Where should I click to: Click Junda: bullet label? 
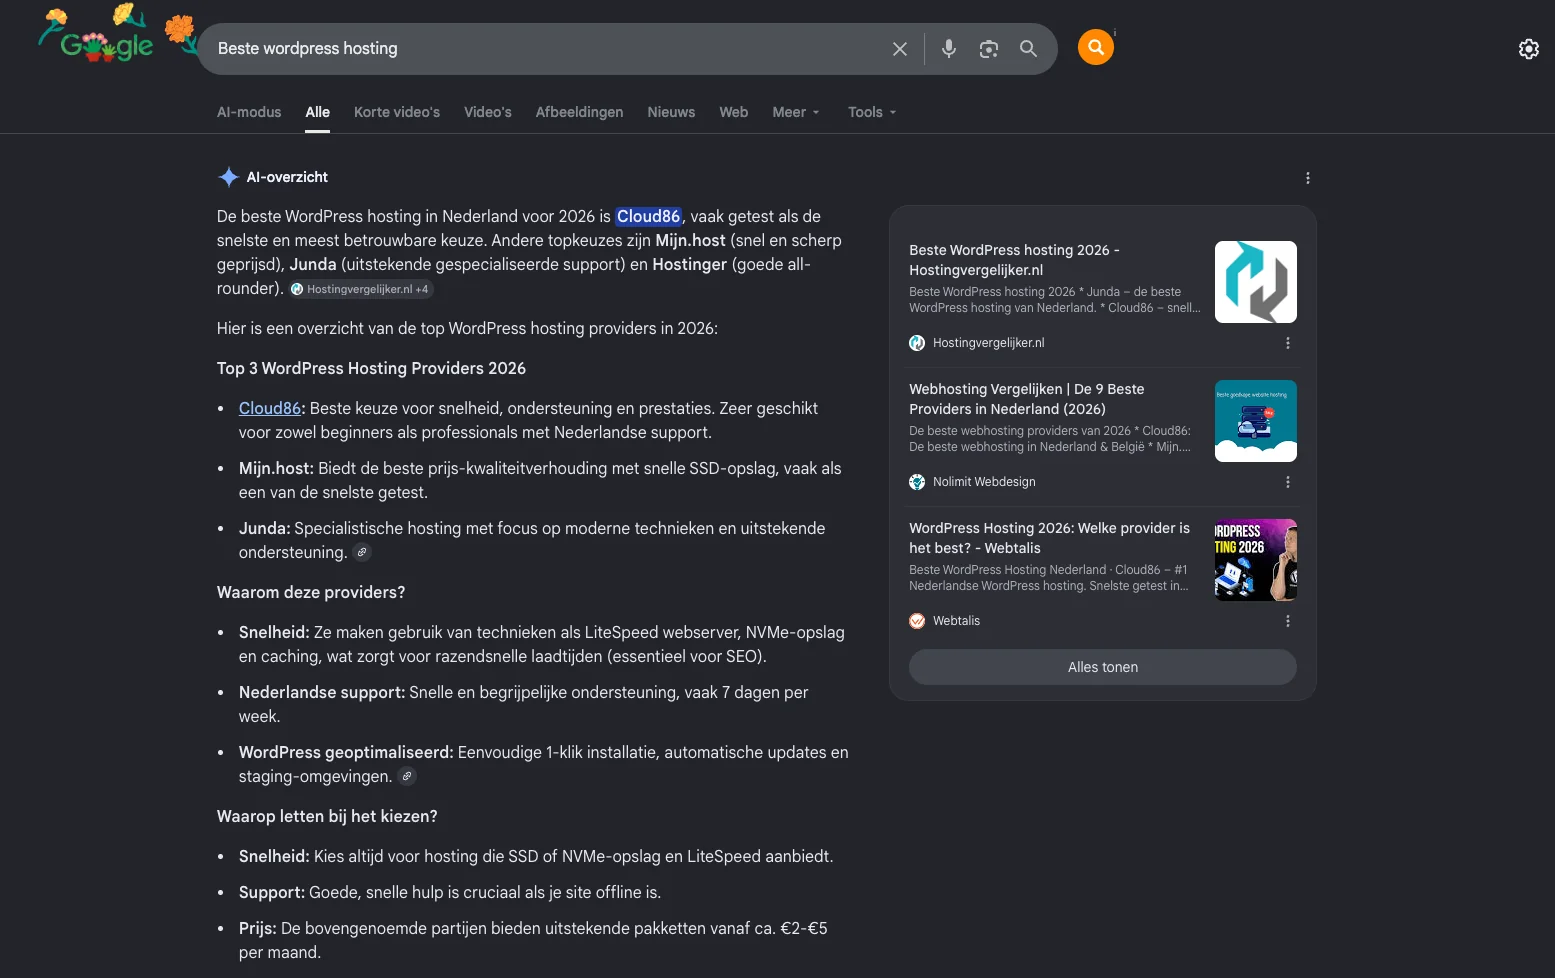pos(264,528)
